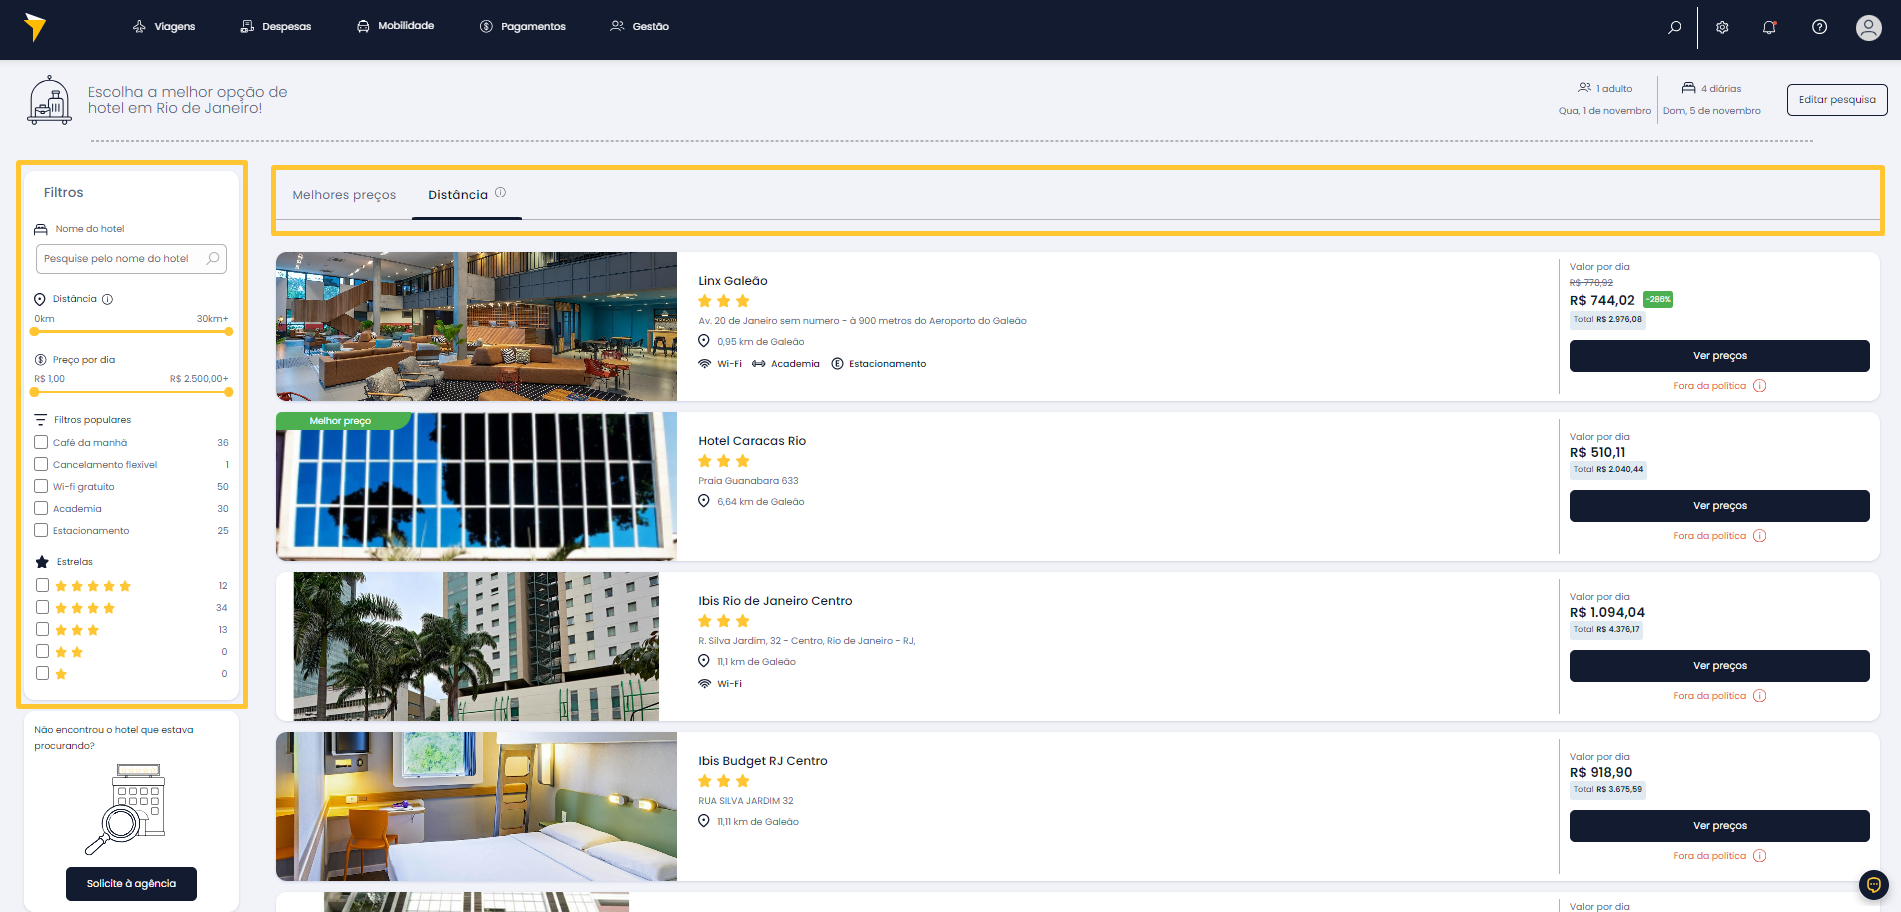Select the four-star rating checkbox
1901x912 pixels.
pyautogui.click(x=42, y=607)
